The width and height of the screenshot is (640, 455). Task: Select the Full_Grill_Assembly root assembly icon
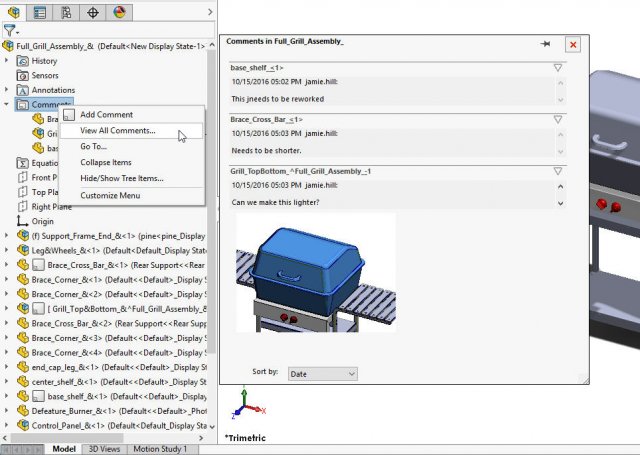pos(8,46)
